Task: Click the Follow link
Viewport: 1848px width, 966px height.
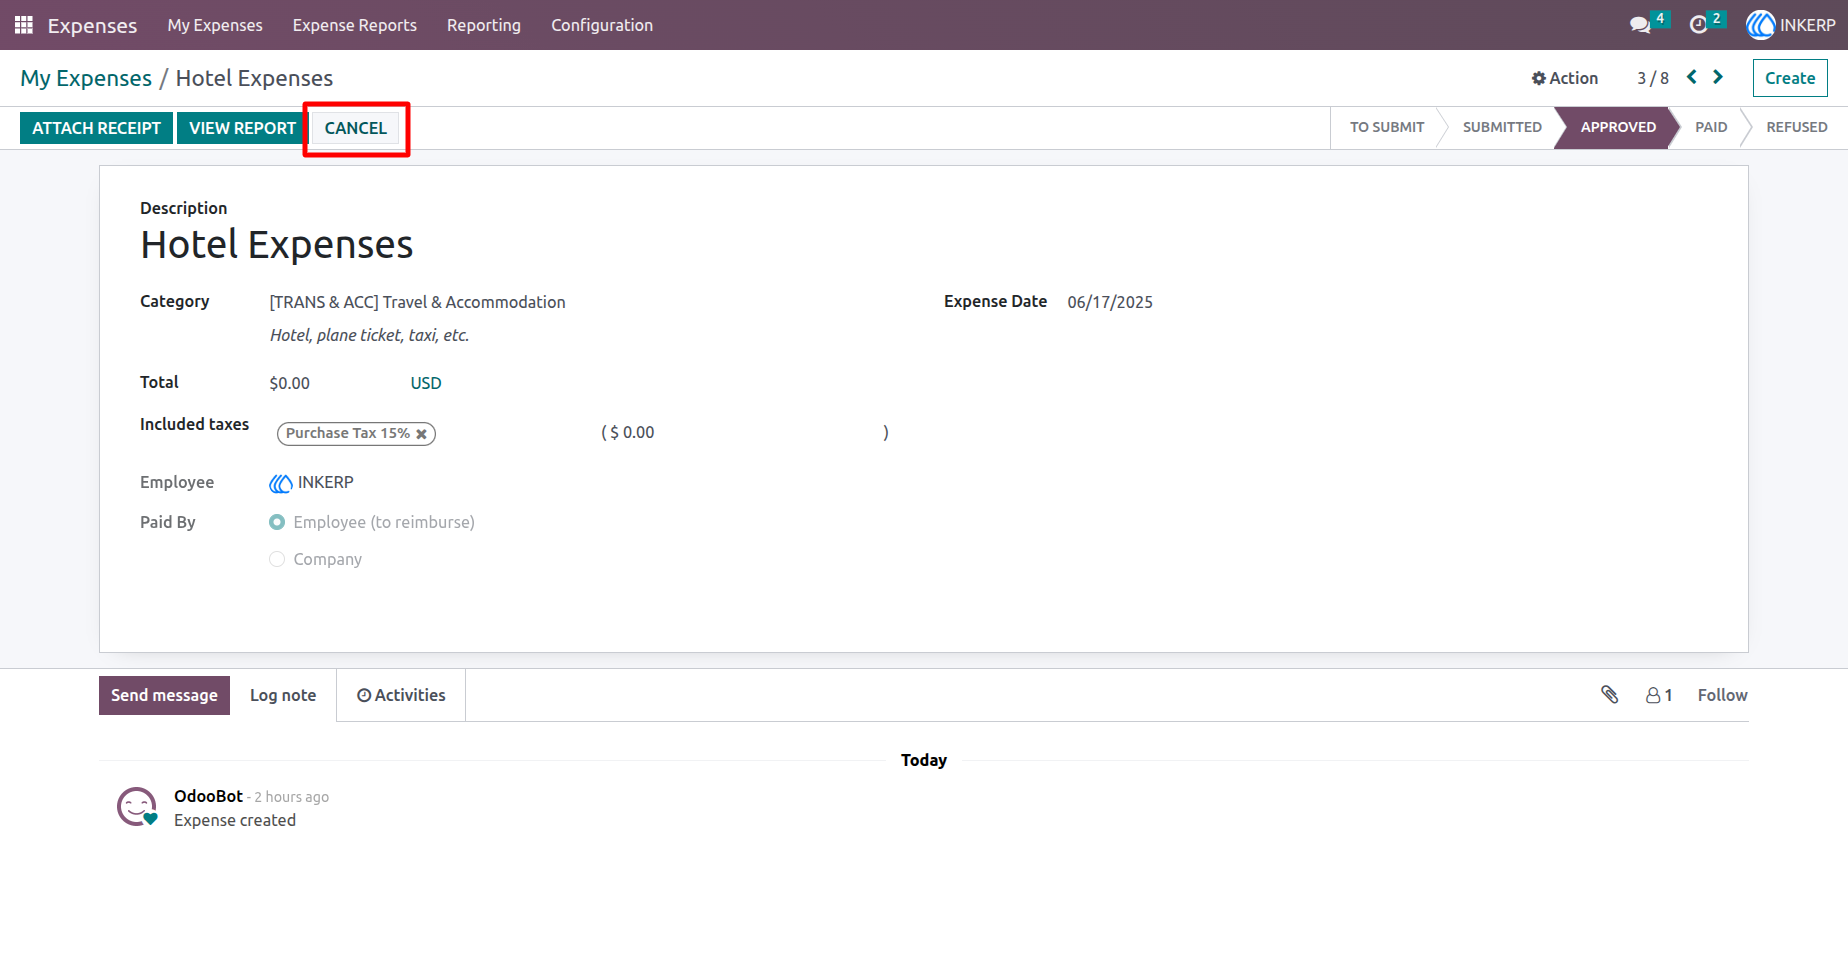Action: pos(1722,695)
